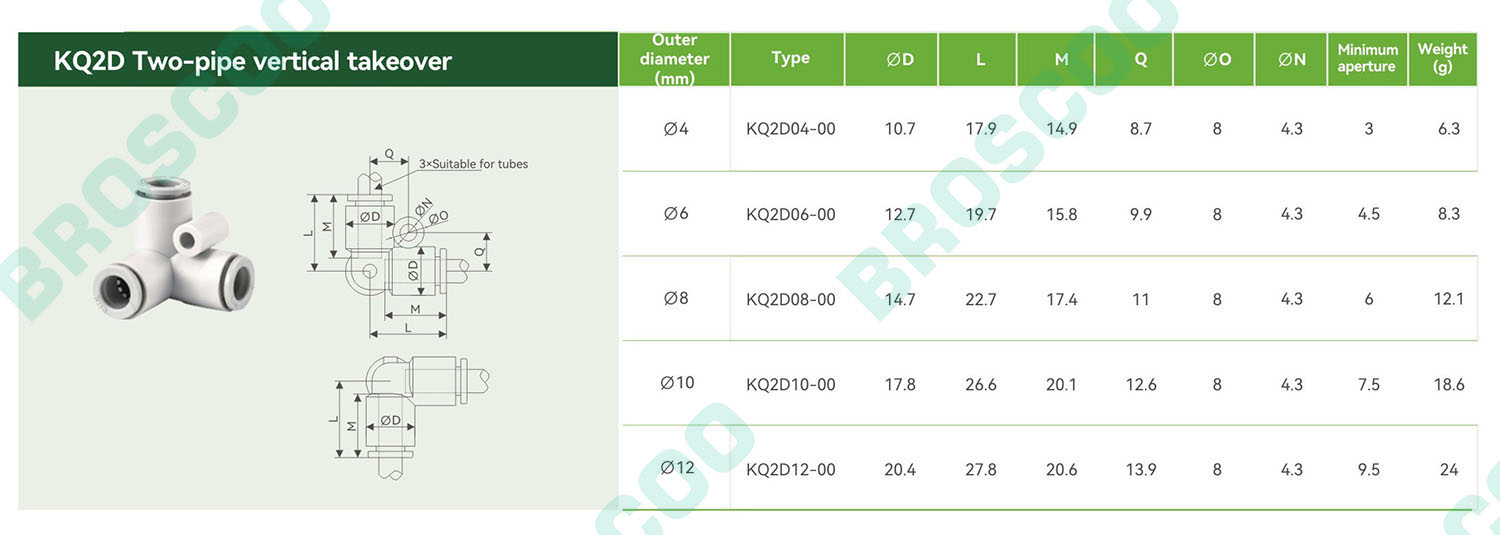Select the ØN column header
The height and width of the screenshot is (535, 1500).
click(1292, 59)
